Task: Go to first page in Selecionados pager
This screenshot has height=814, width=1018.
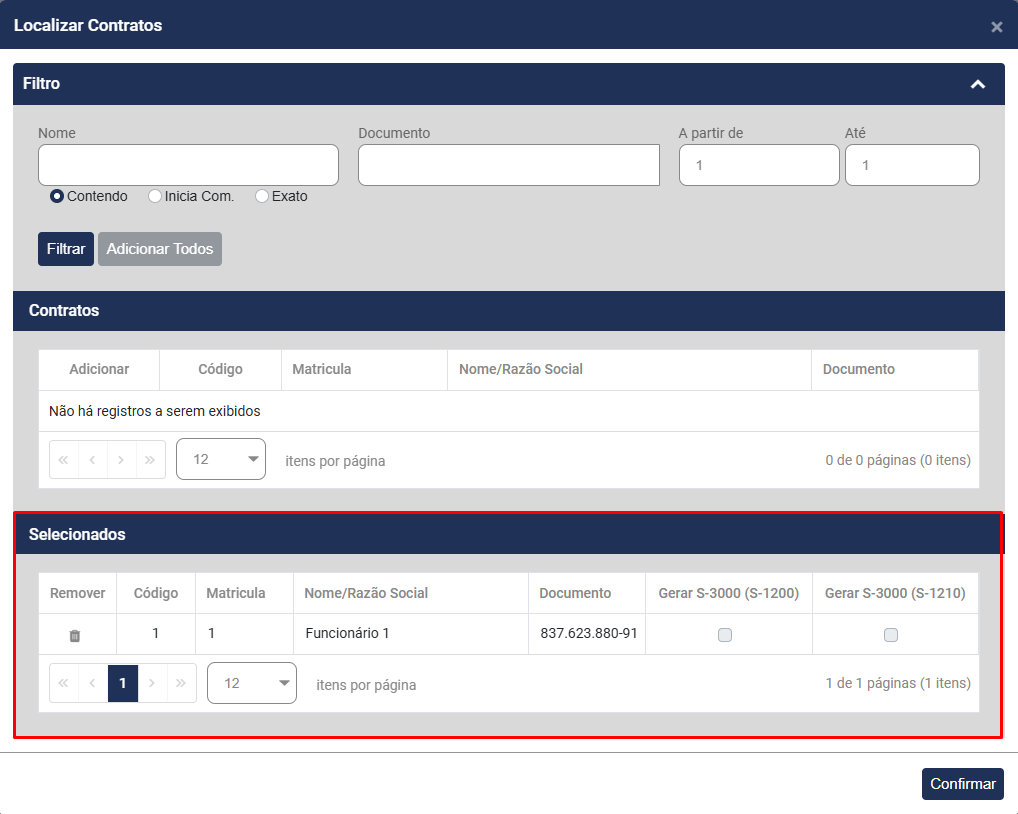Action: [64, 683]
